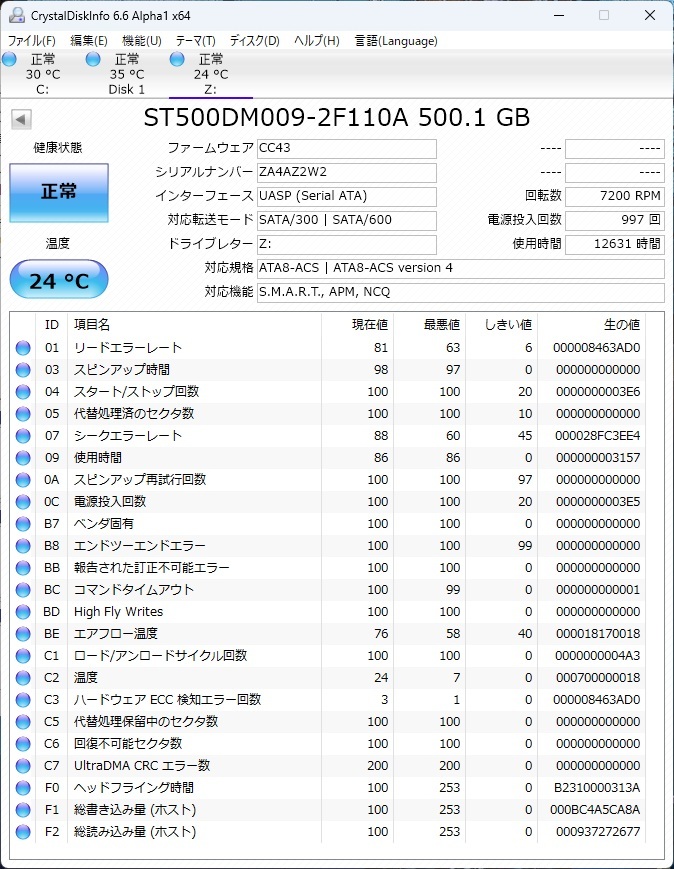Click the C: drive health indicator circle

coord(9,60)
